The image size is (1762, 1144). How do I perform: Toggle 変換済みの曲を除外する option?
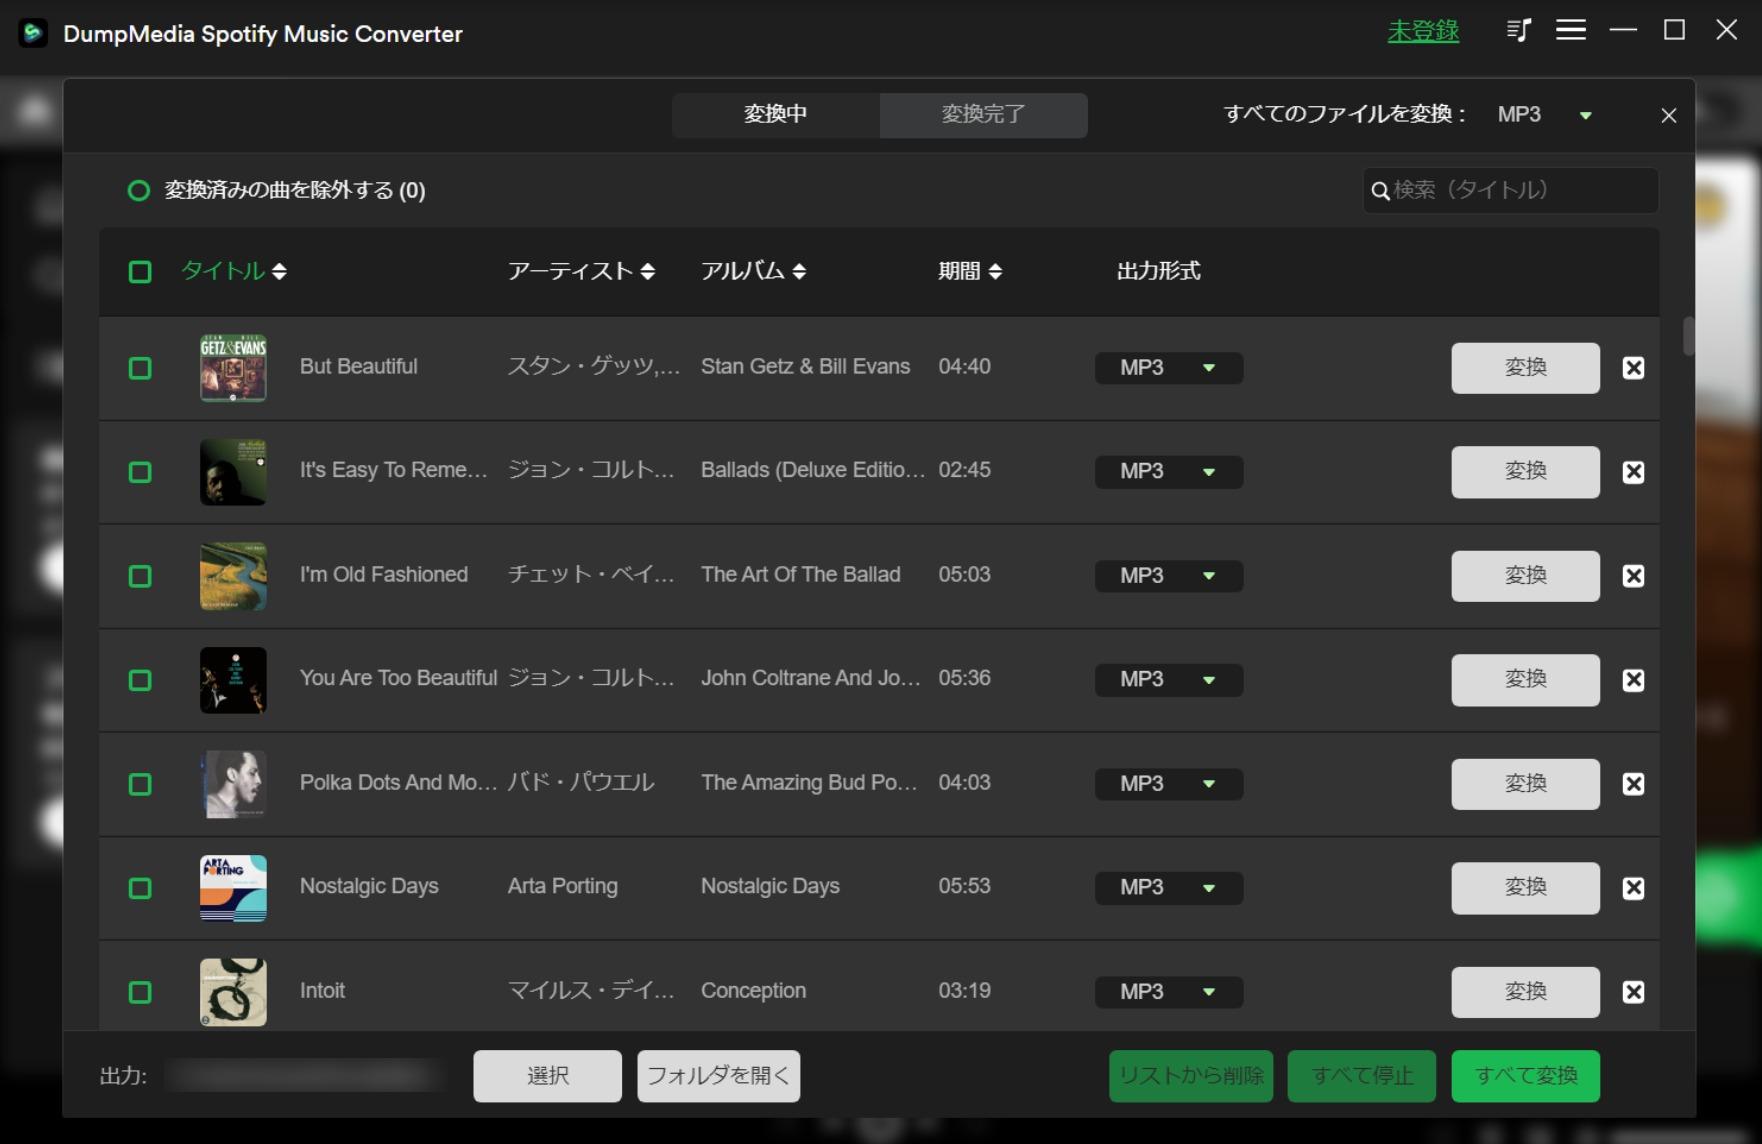139,190
